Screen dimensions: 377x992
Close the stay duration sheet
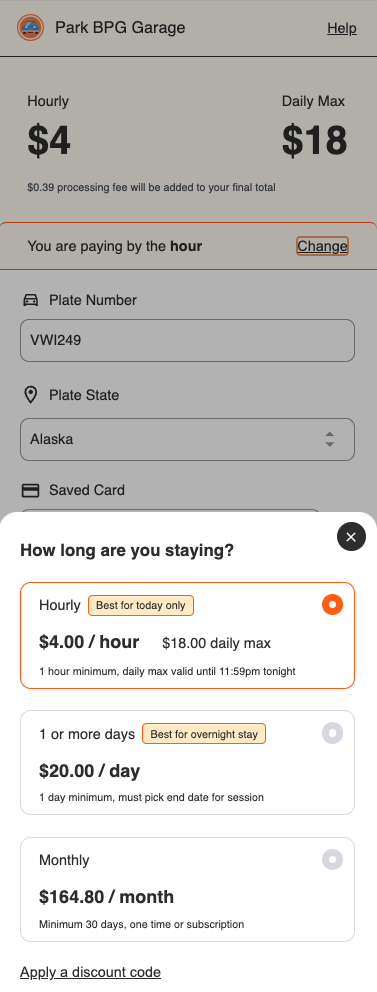coord(351,537)
